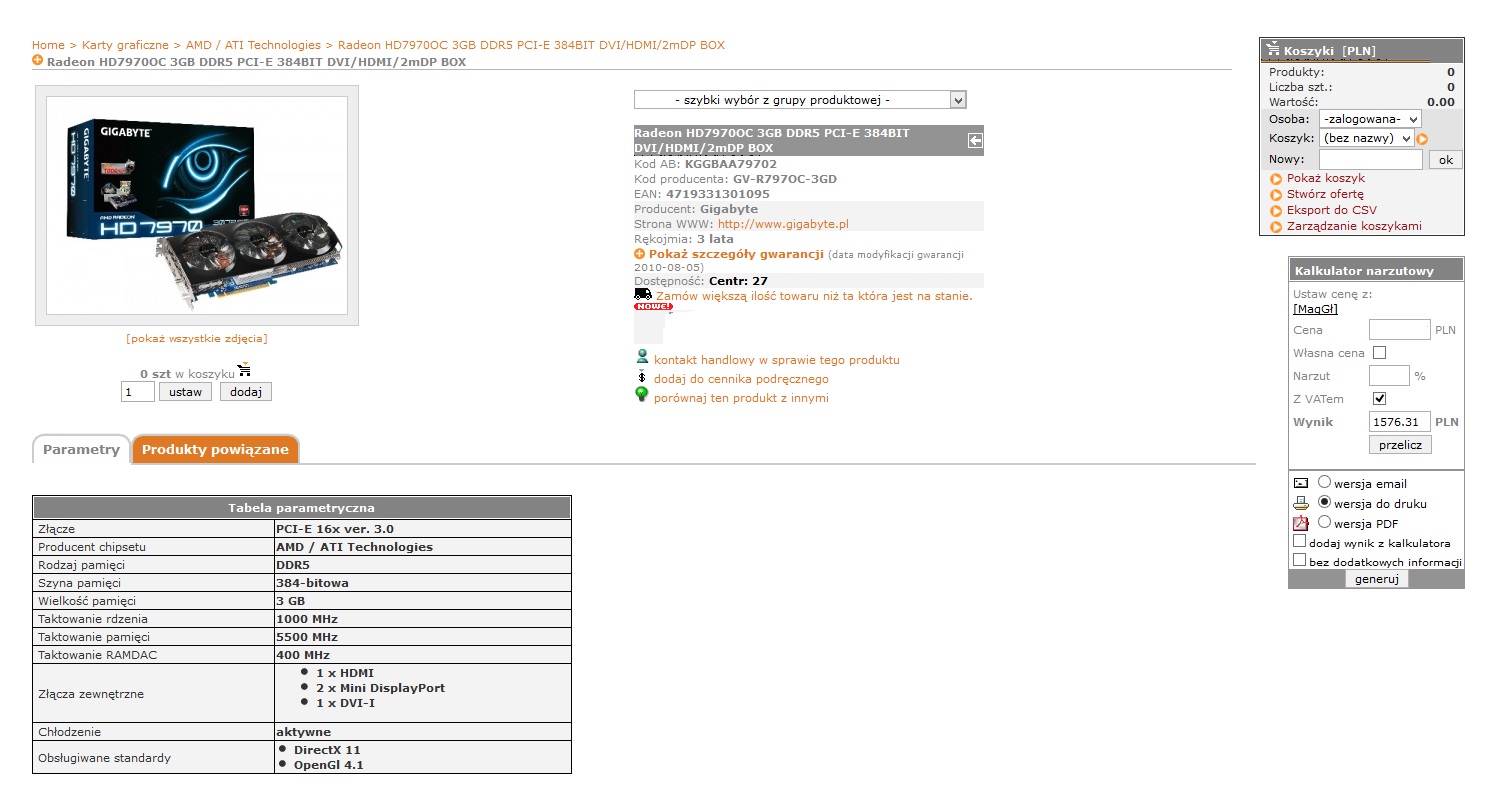Open the "szybki wybór z grupy produktowej" dropdown
Image resolution: width=1491 pixels, height=811 pixels.
pos(800,100)
